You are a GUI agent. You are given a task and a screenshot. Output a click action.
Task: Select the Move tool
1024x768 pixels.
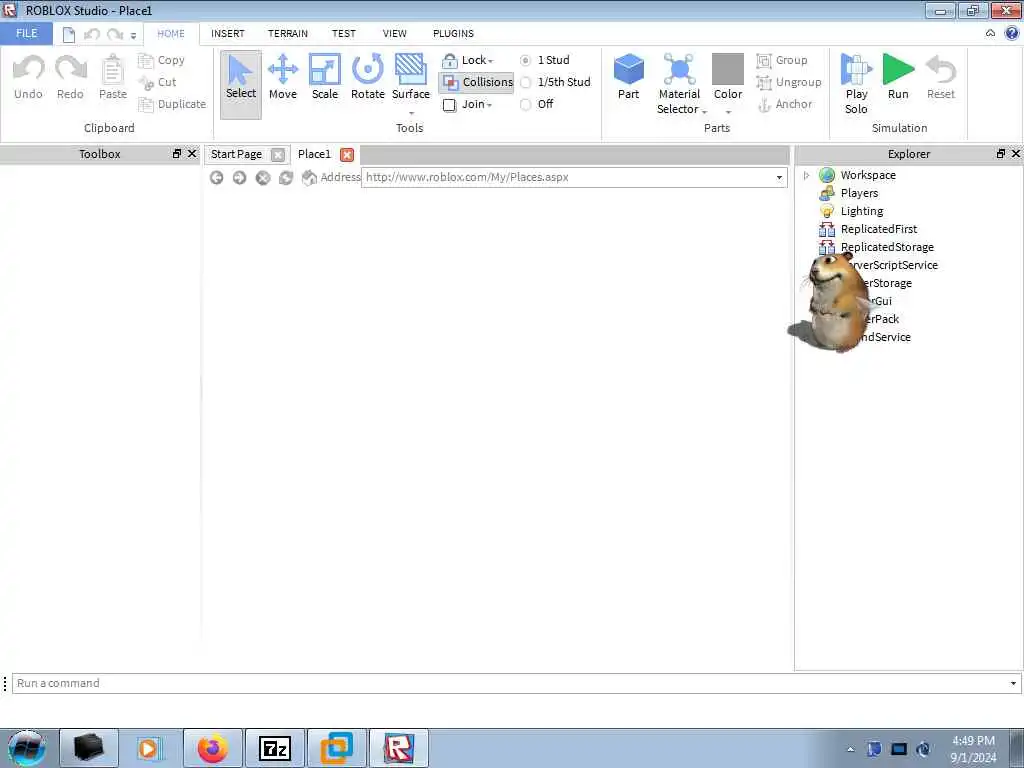point(283,77)
